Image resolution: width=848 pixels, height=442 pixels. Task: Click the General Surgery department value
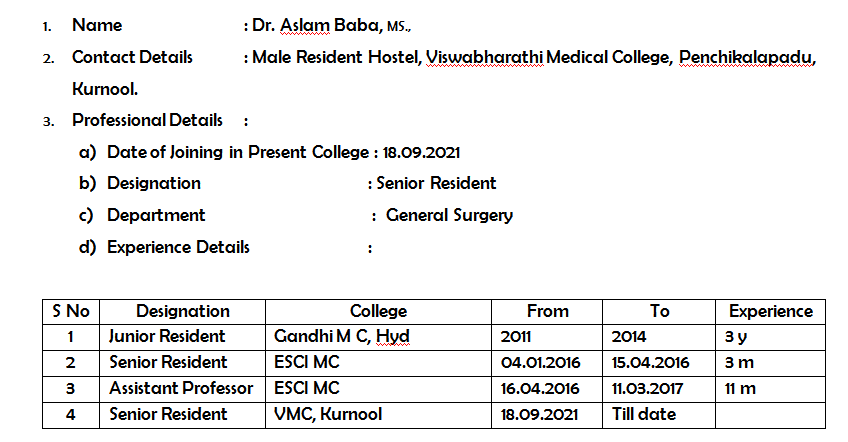[449, 215]
